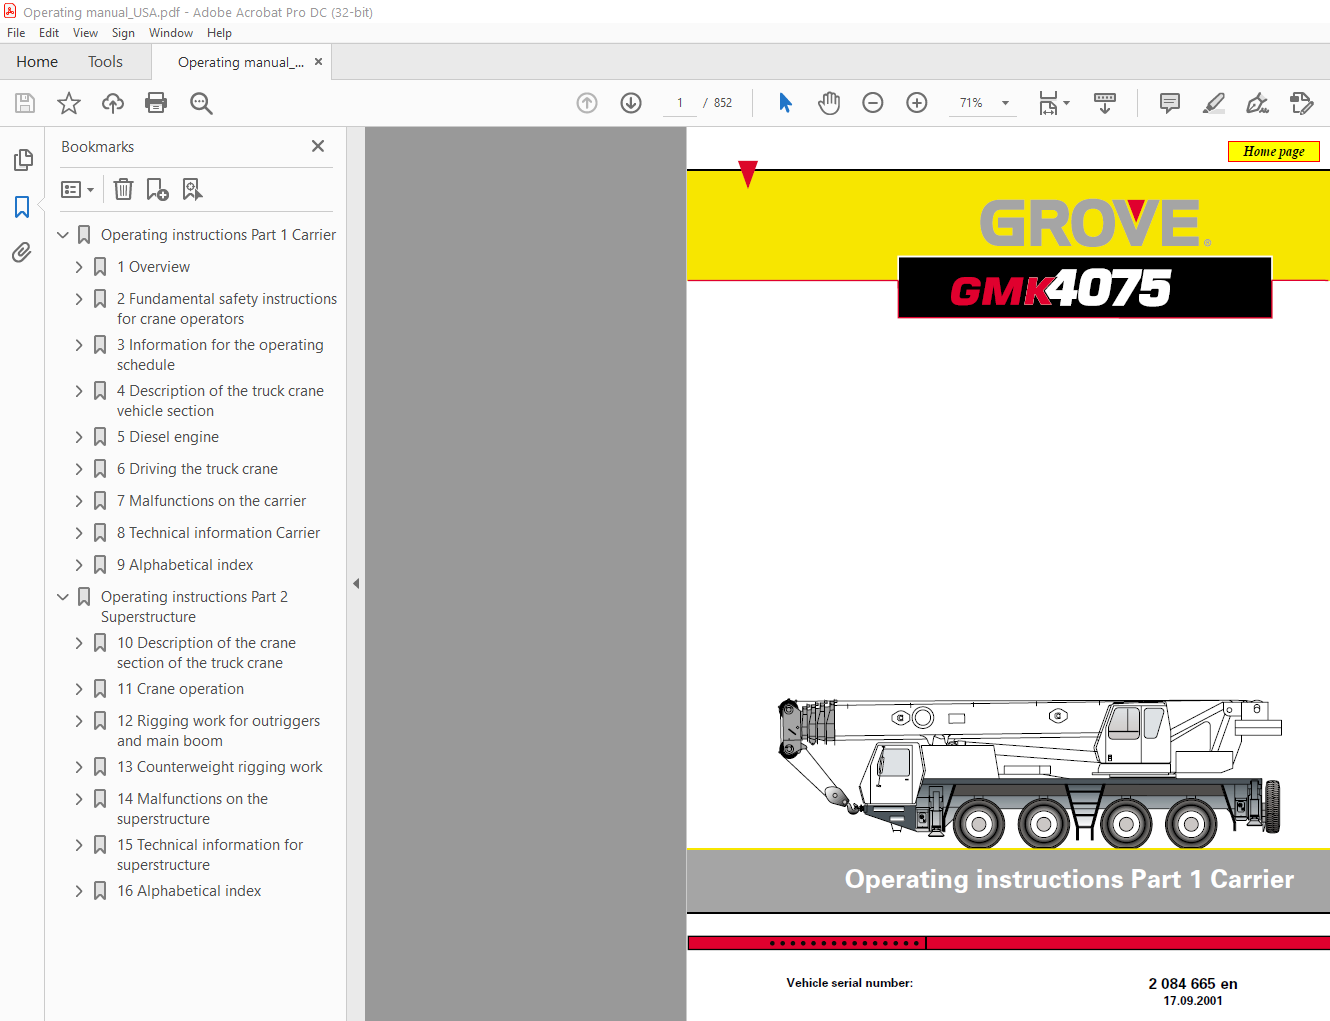Open the Find text magnifier tool

201,103
